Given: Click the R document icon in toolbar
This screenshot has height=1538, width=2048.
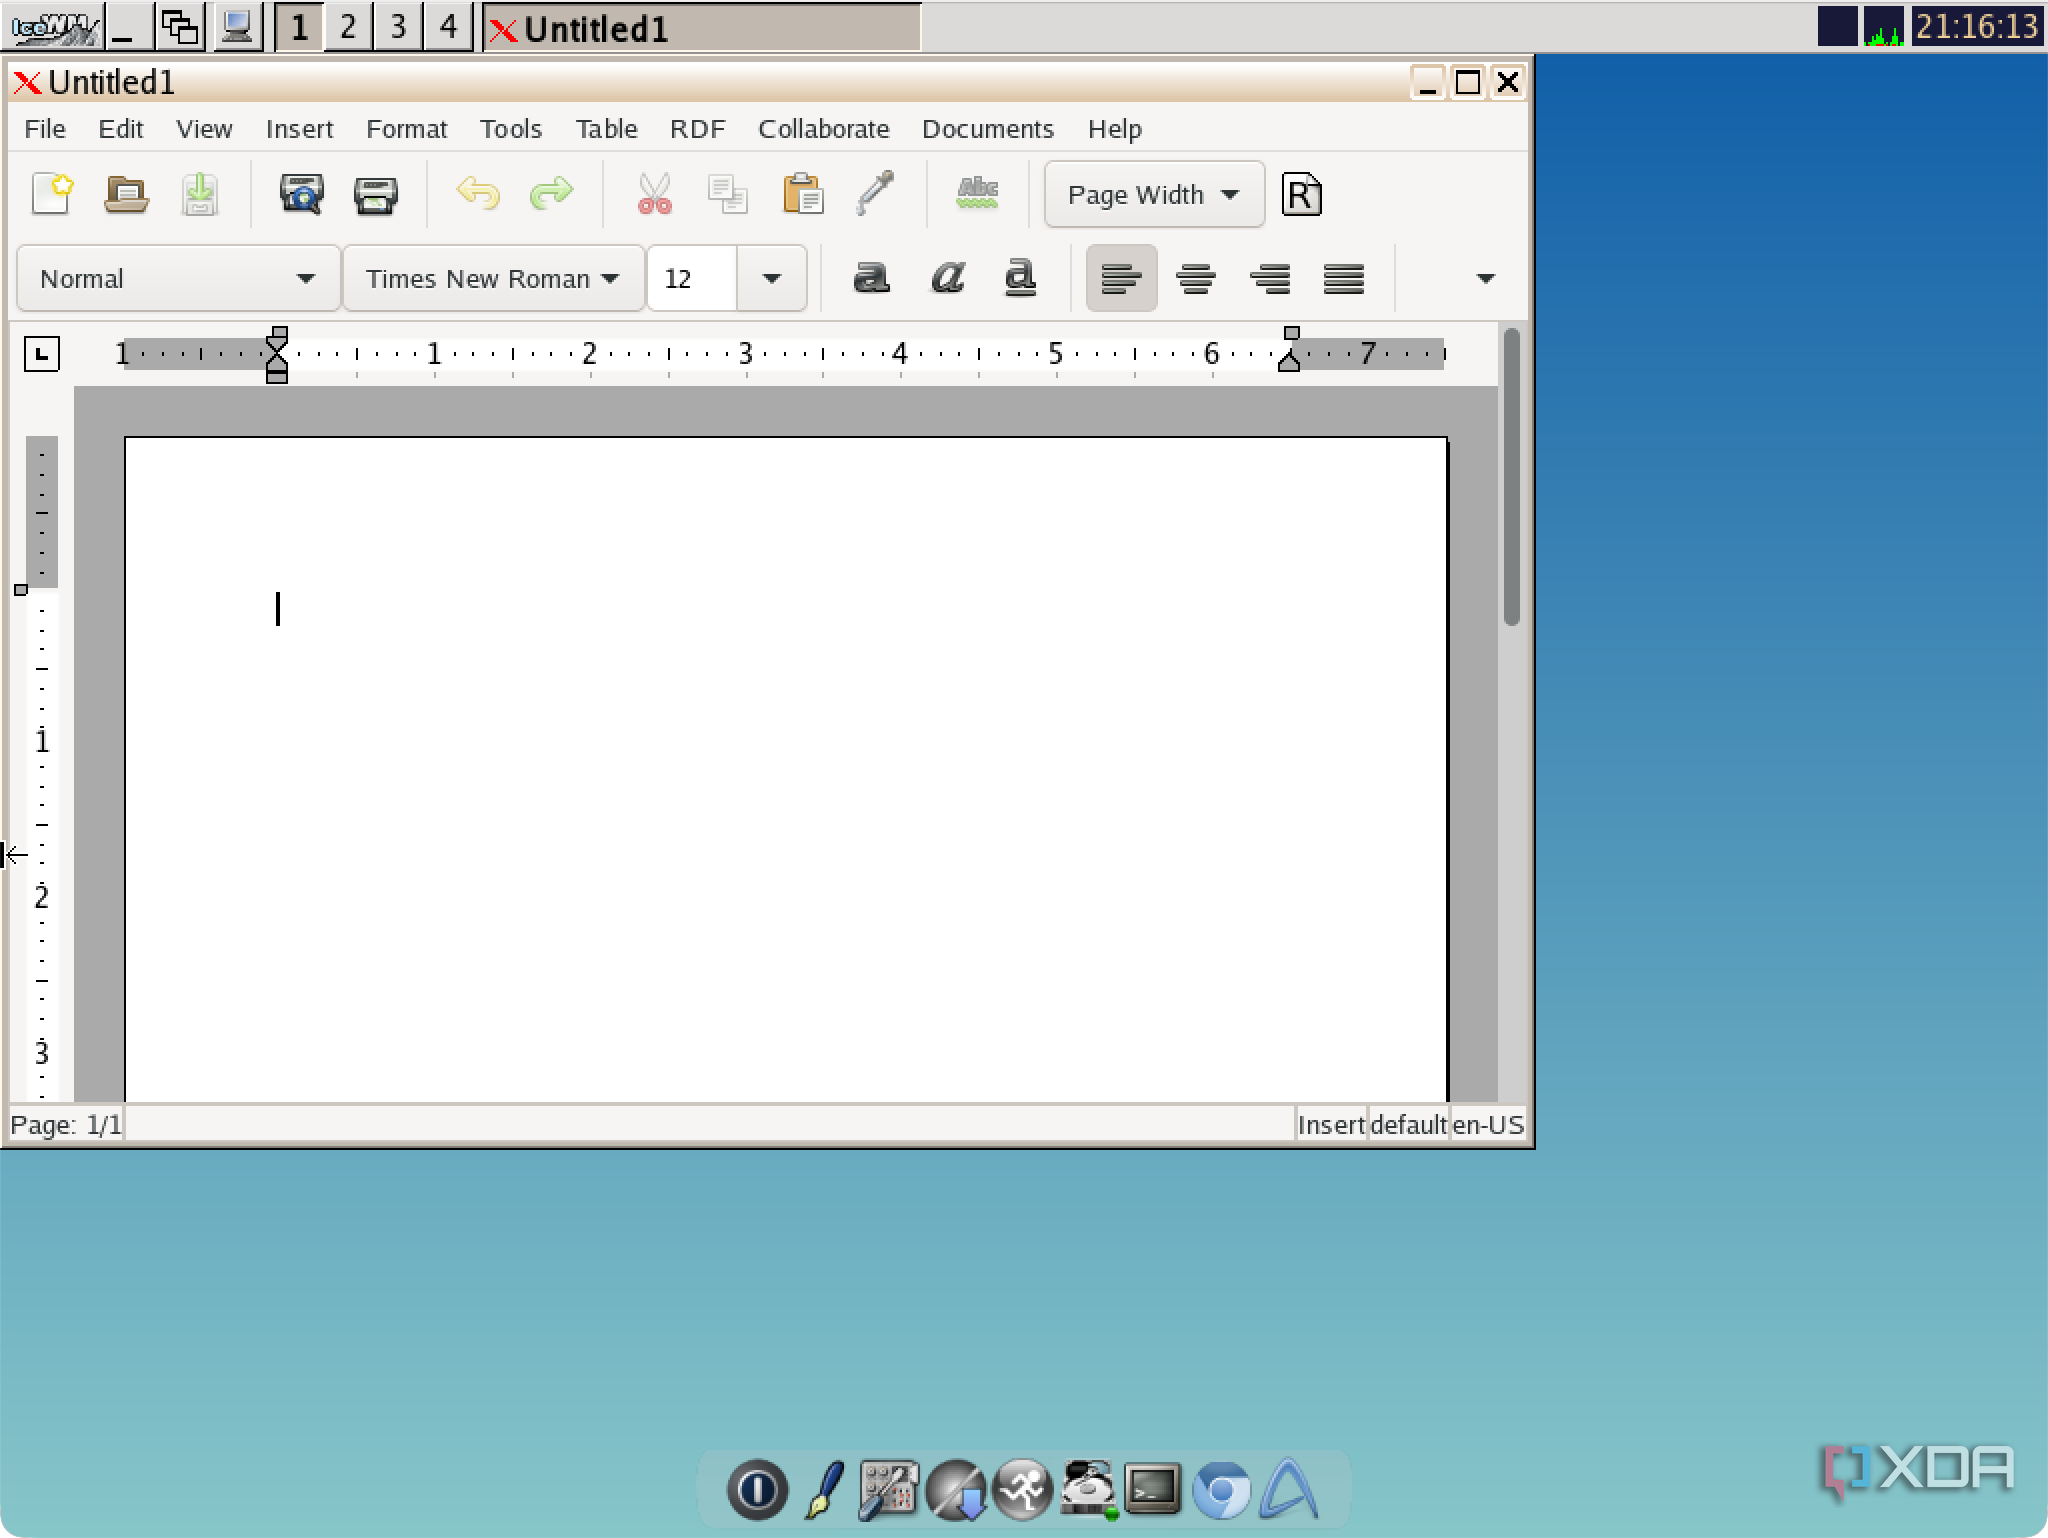Looking at the screenshot, I should click(1301, 195).
